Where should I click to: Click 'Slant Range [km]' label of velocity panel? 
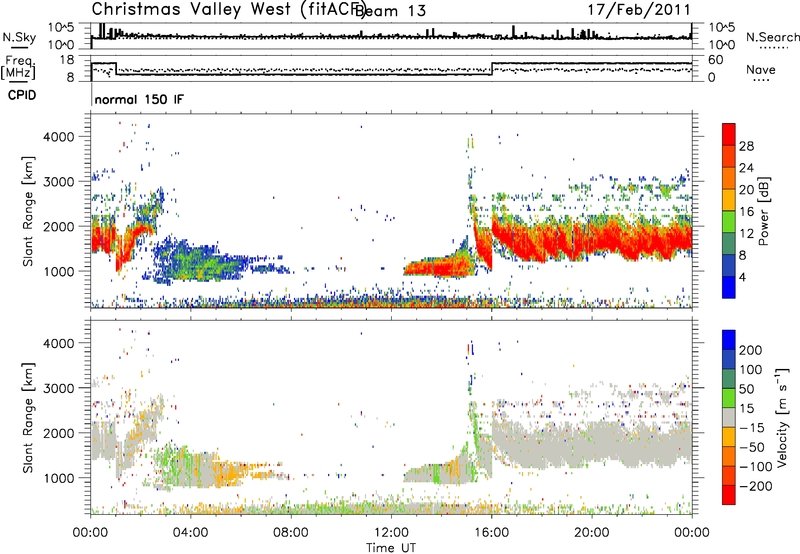[x=28, y=417]
